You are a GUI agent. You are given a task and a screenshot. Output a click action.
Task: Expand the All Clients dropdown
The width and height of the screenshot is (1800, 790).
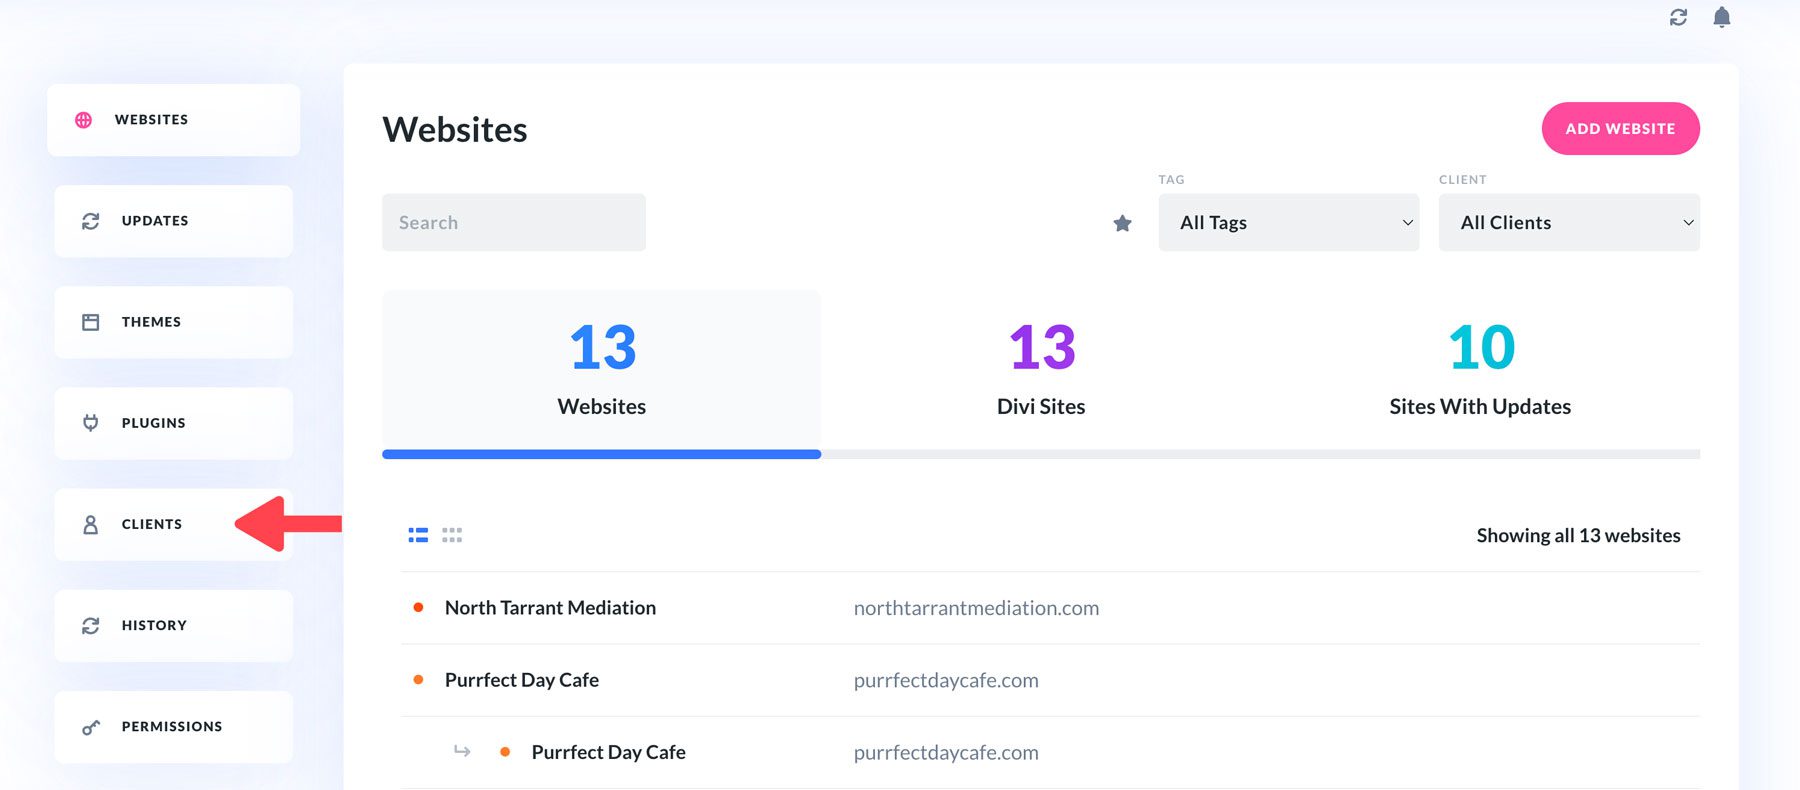[x=1568, y=223]
